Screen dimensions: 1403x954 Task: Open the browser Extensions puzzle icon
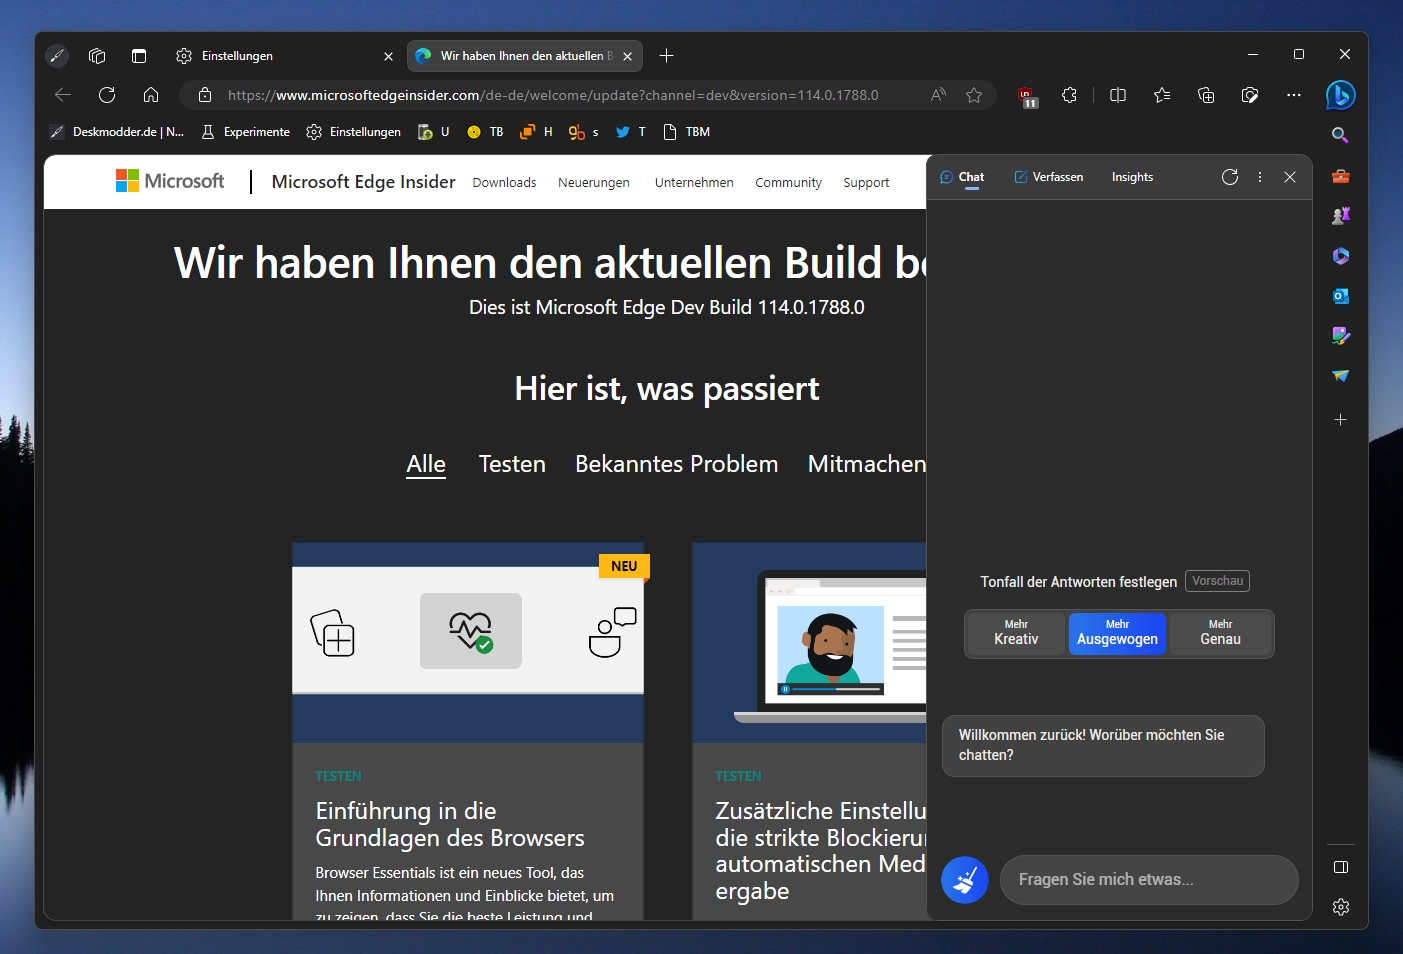[x=1069, y=95]
